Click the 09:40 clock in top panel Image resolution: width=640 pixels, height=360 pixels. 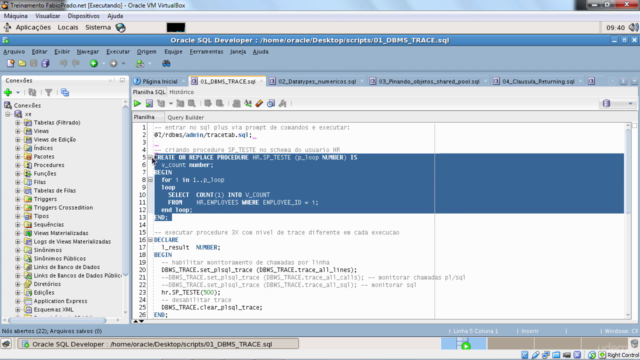616,27
